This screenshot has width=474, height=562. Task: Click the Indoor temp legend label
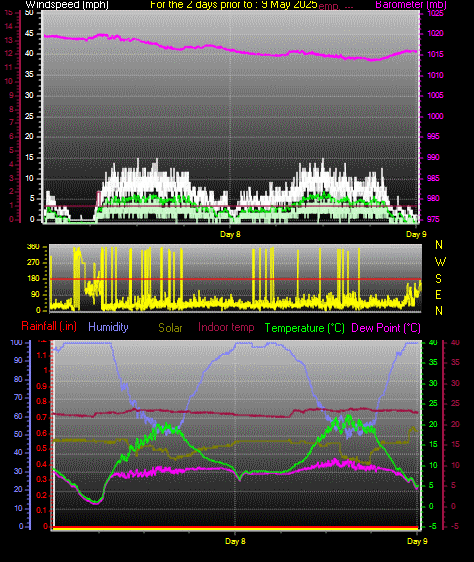(x=226, y=327)
